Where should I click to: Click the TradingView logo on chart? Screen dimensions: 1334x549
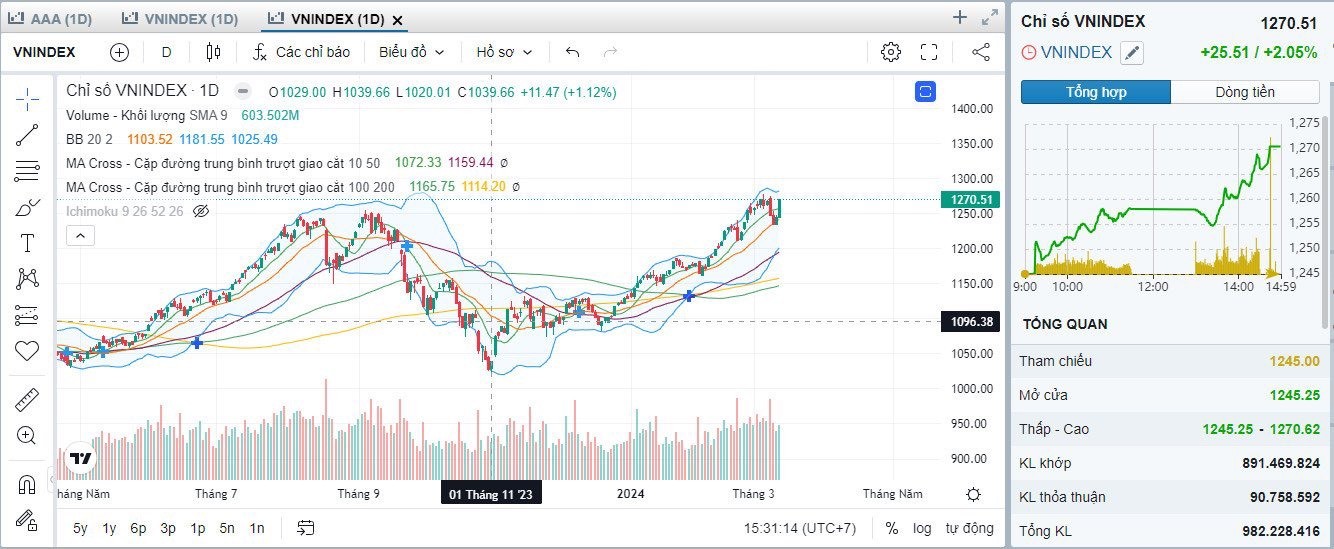tap(81, 459)
